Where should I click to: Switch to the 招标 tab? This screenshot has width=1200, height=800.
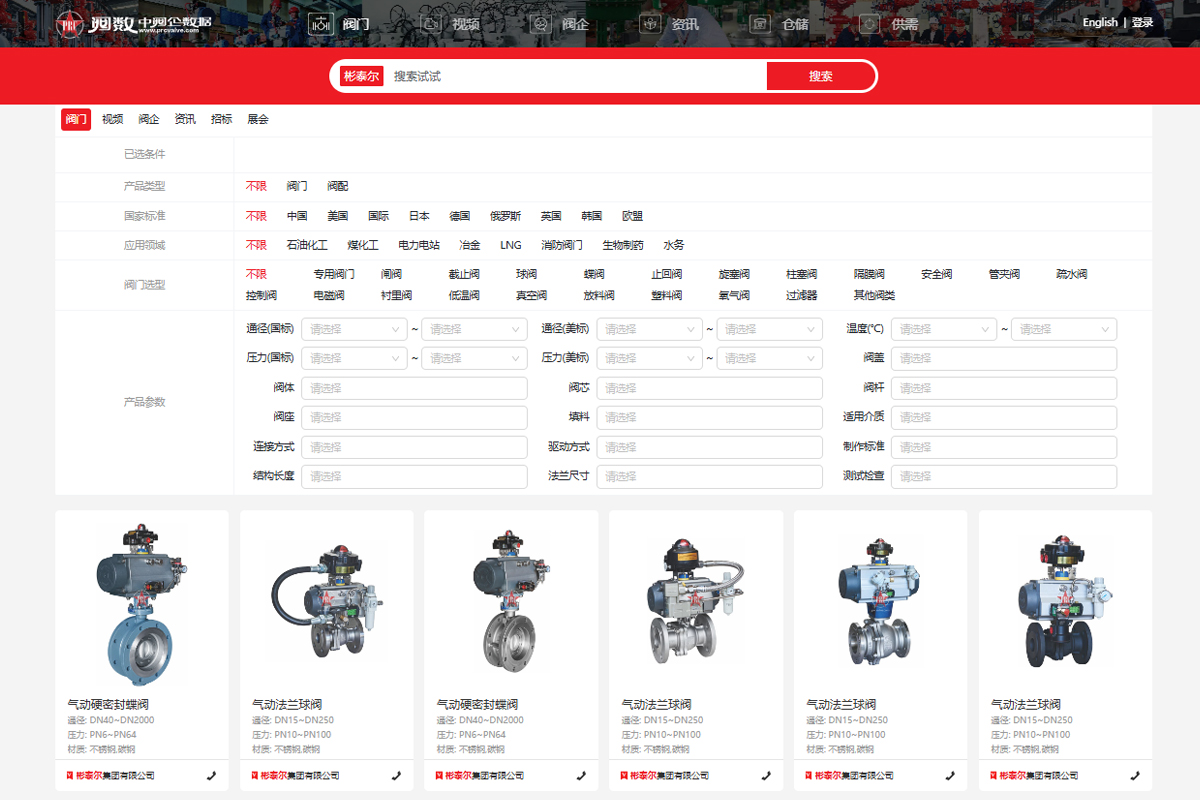(x=221, y=119)
